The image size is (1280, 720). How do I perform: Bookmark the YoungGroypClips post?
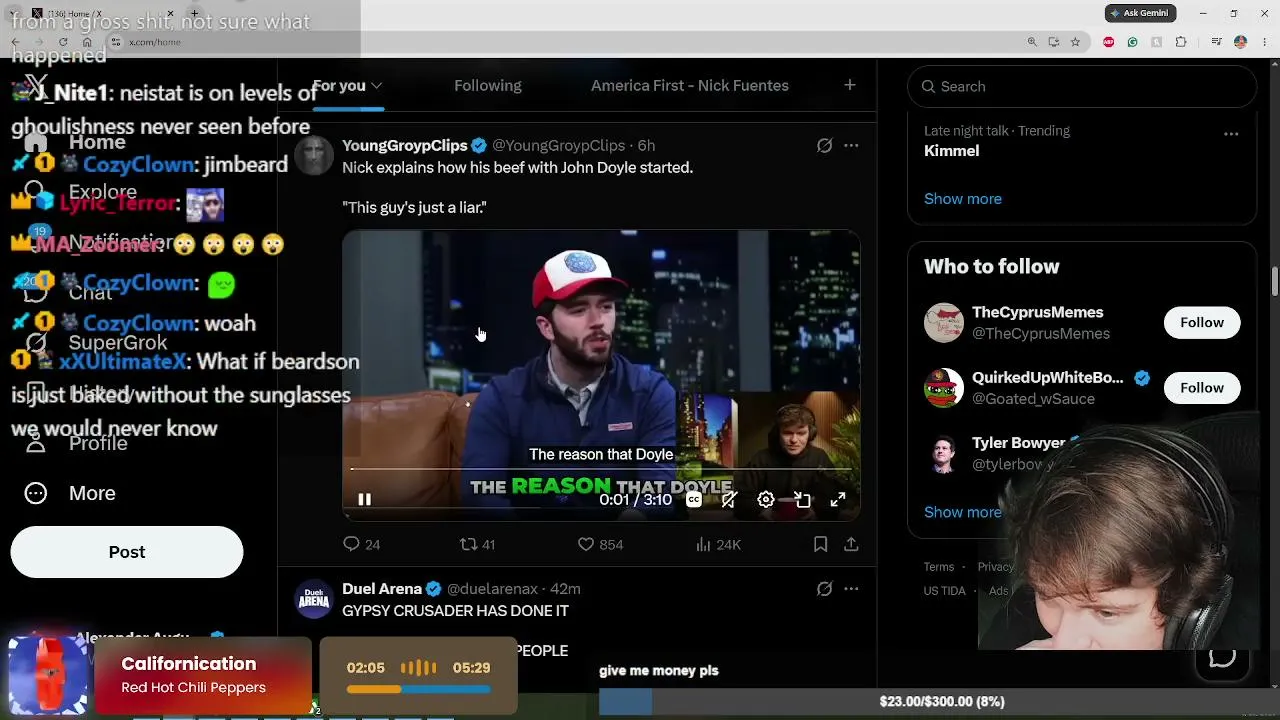click(x=820, y=544)
